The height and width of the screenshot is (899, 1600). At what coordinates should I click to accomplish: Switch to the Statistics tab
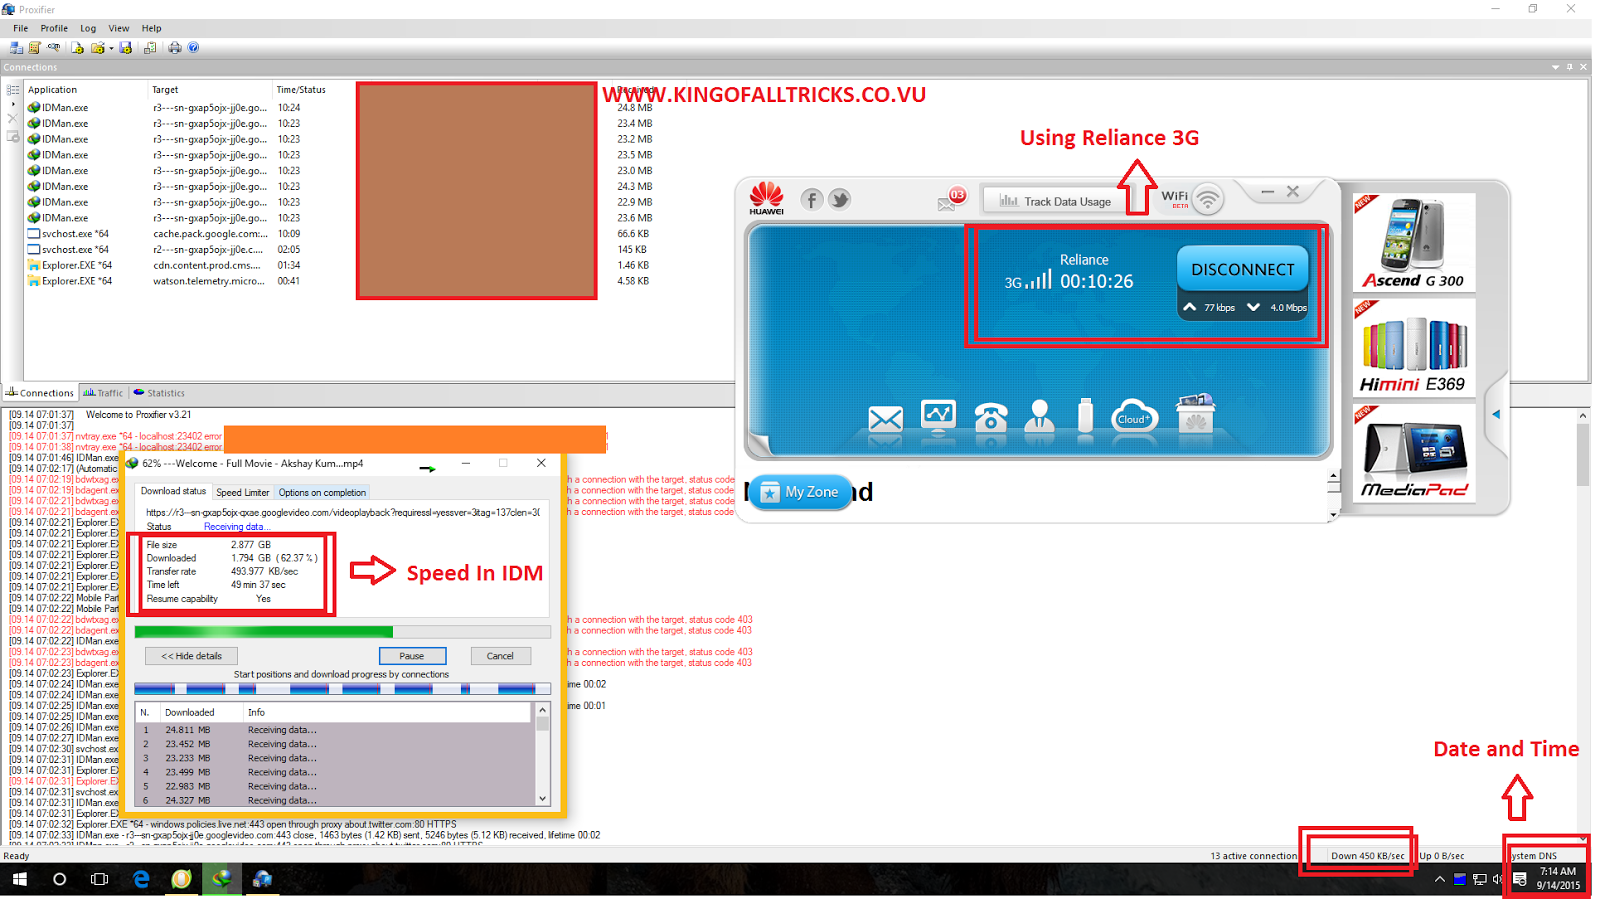pyautogui.click(x=159, y=393)
